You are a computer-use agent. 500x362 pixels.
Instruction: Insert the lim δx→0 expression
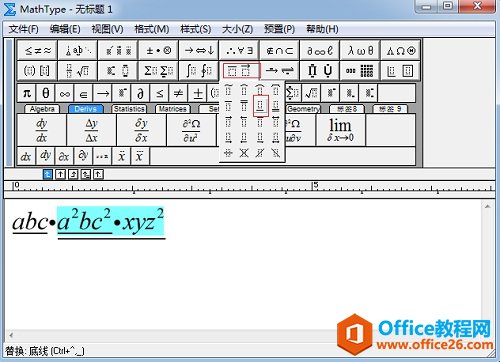pyautogui.click(x=340, y=130)
